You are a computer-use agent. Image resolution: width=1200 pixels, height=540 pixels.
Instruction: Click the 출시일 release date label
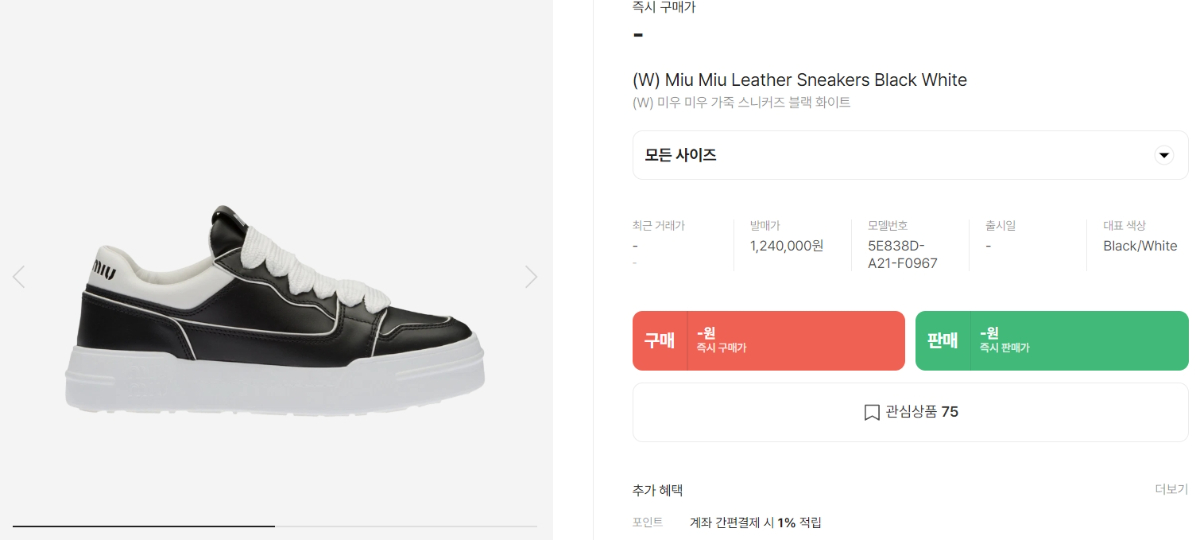point(1000,226)
